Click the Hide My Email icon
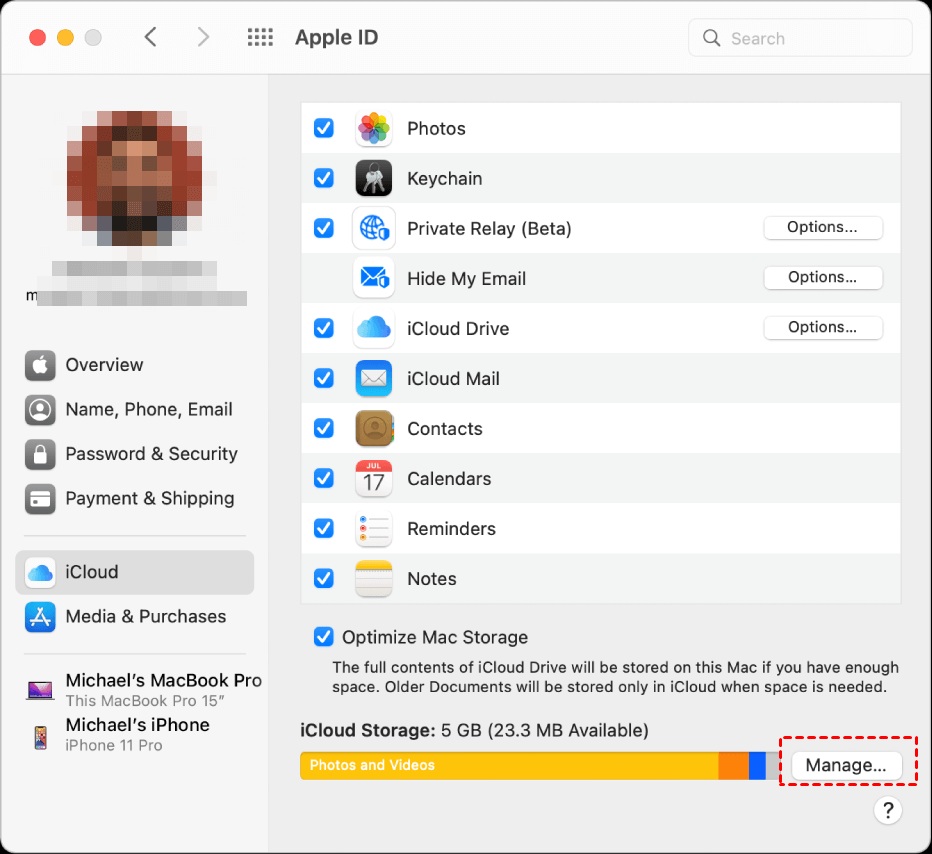Screen dimensions: 932x854 (x=374, y=279)
